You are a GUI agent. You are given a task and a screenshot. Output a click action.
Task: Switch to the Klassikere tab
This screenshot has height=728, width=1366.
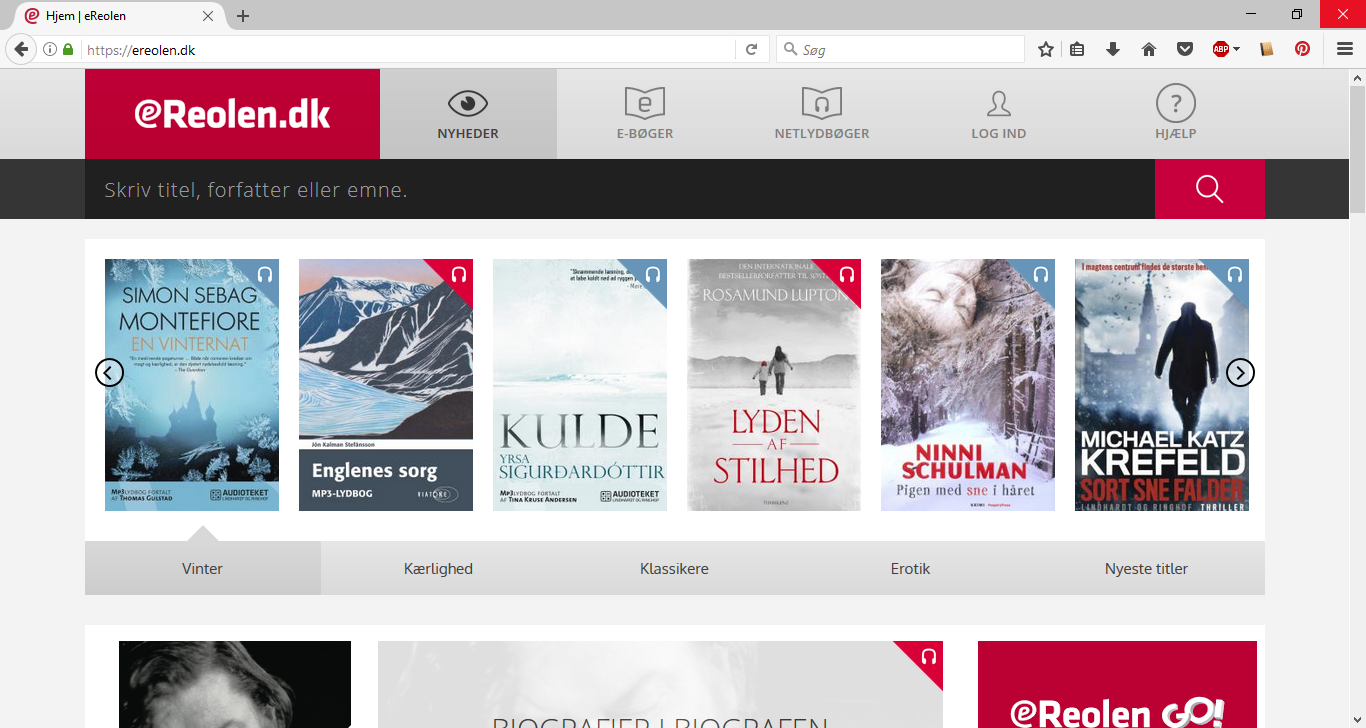point(674,568)
